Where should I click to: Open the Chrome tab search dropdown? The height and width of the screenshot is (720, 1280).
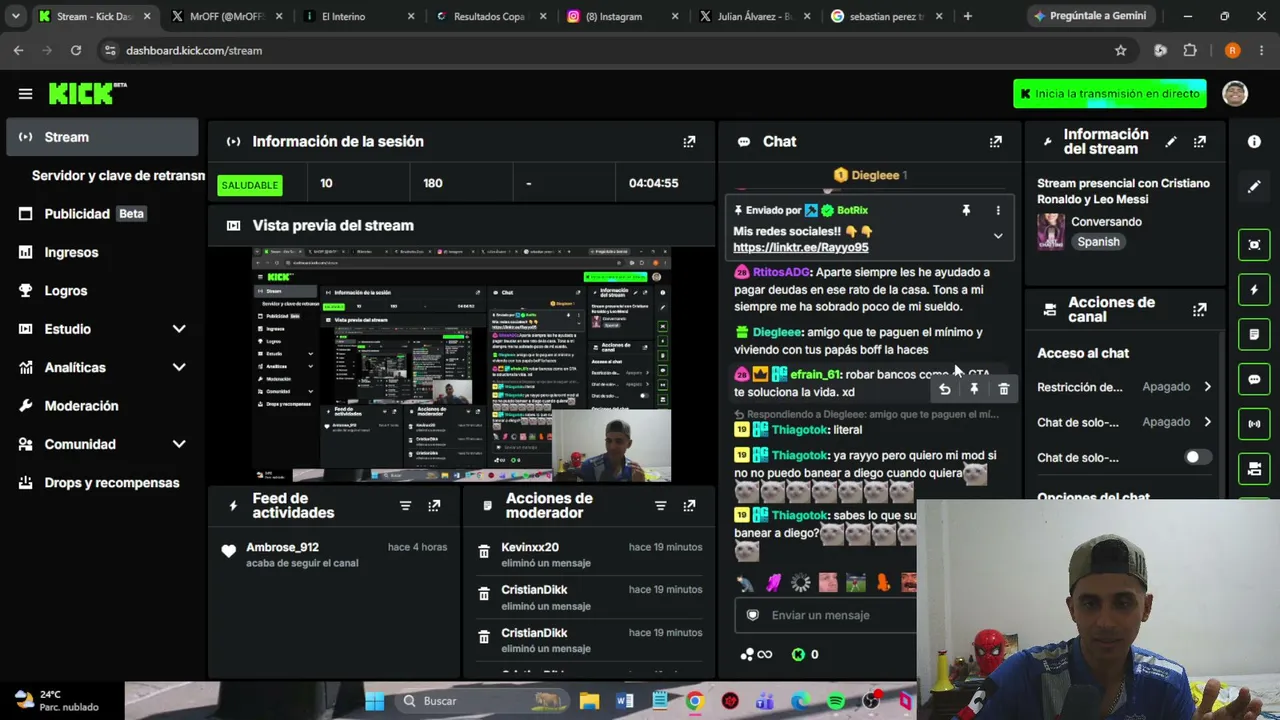coord(15,16)
